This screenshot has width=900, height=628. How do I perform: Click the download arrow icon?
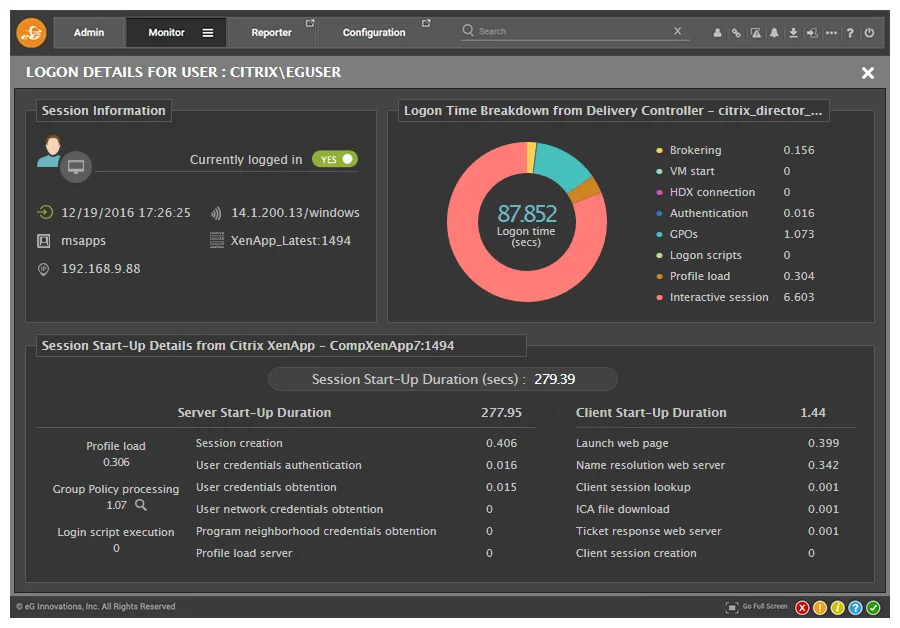click(x=793, y=33)
